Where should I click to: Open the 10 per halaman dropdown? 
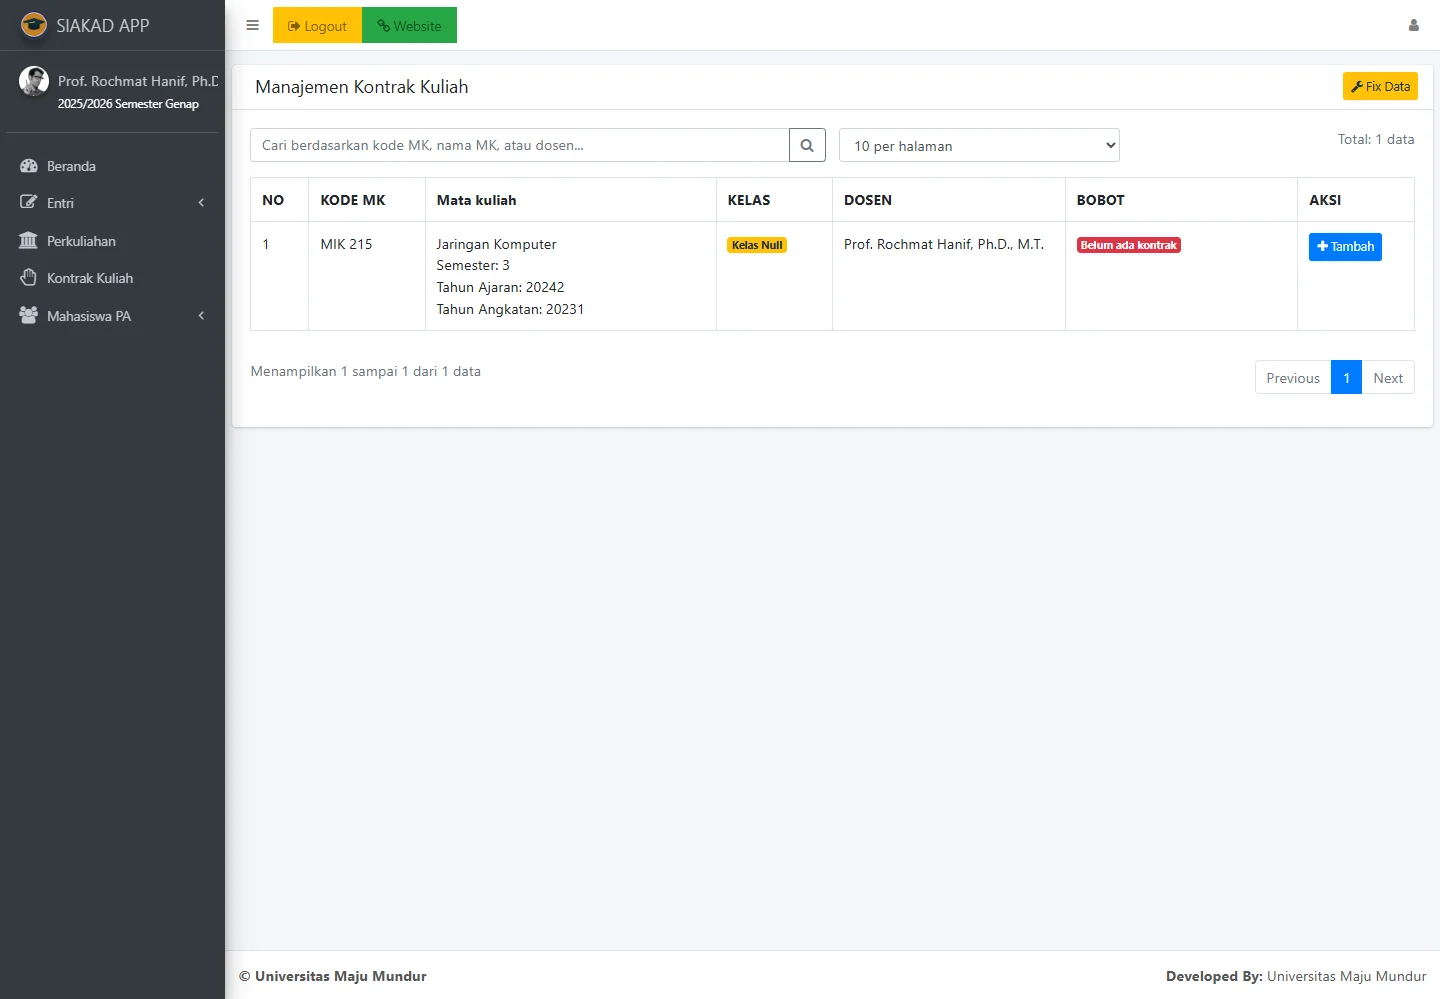coord(978,146)
